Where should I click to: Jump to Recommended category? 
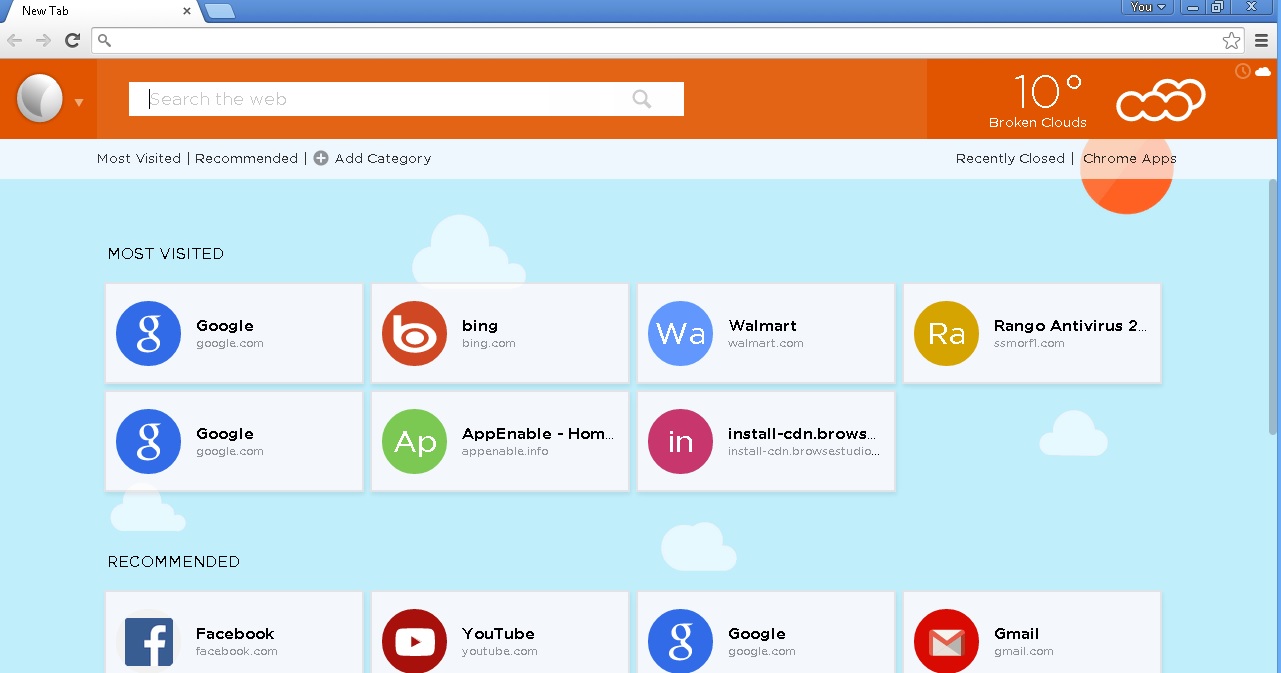point(246,158)
